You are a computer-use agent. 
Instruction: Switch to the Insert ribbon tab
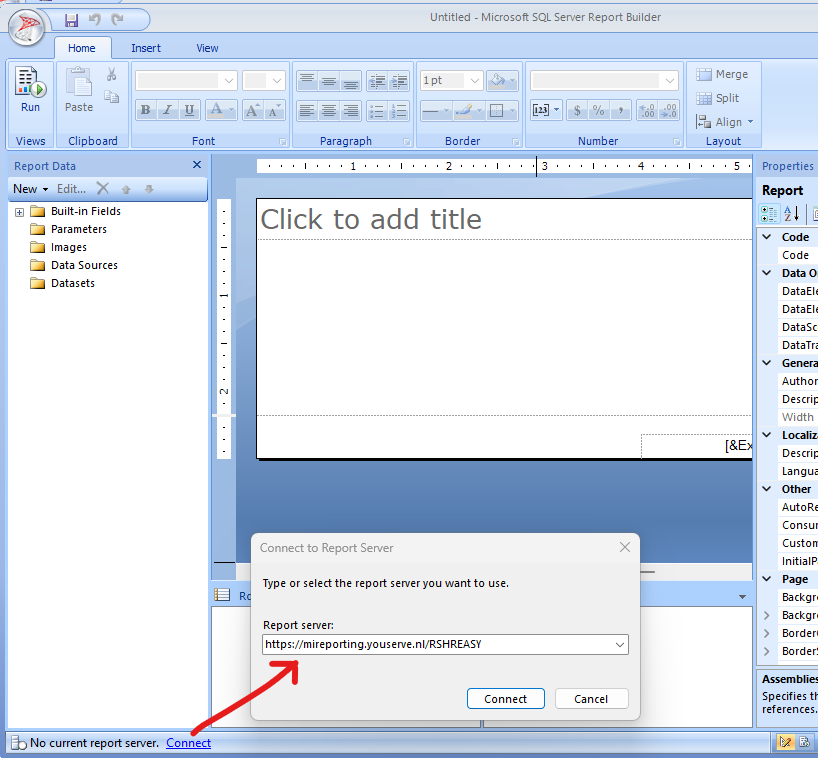tap(146, 48)
